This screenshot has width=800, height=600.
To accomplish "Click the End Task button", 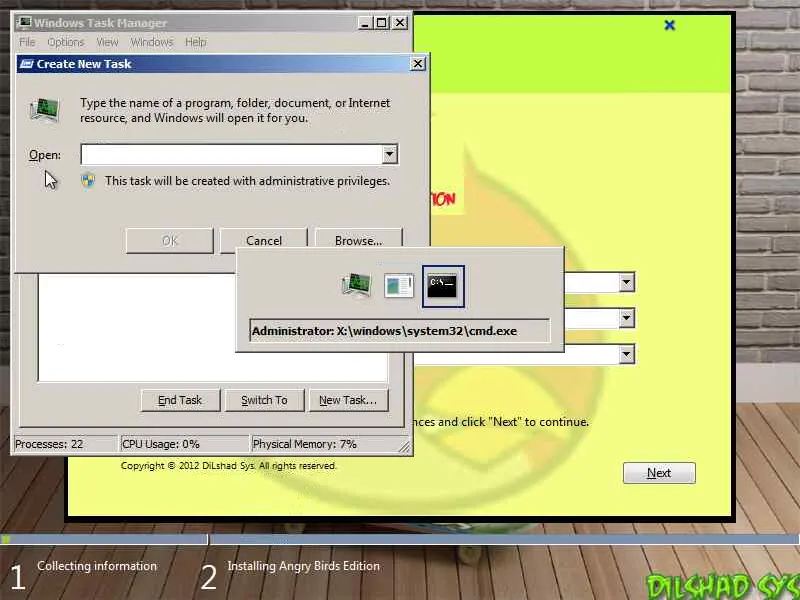I will pyautogui.click(x=180, y=400).
